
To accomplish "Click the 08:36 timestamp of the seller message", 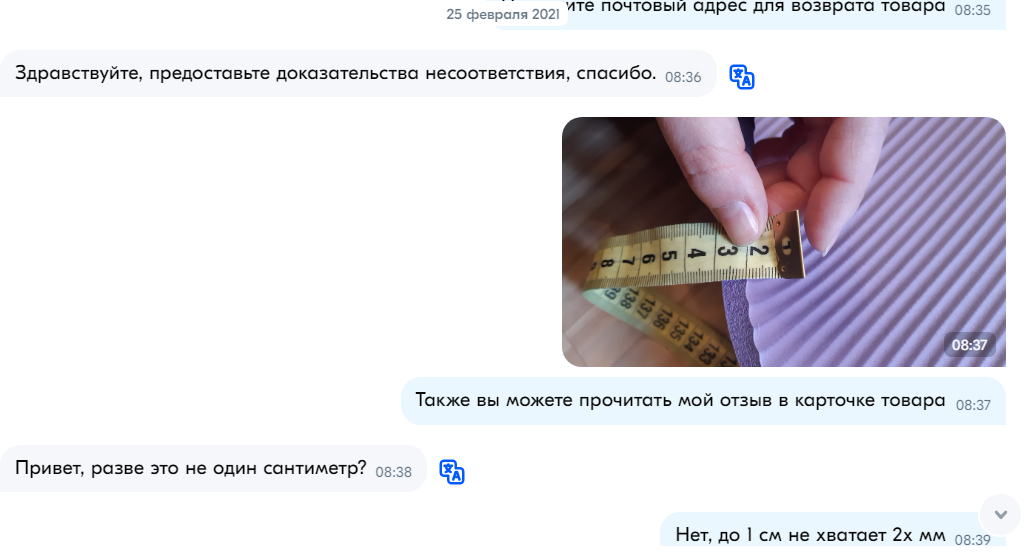I will tap(683, 77).
